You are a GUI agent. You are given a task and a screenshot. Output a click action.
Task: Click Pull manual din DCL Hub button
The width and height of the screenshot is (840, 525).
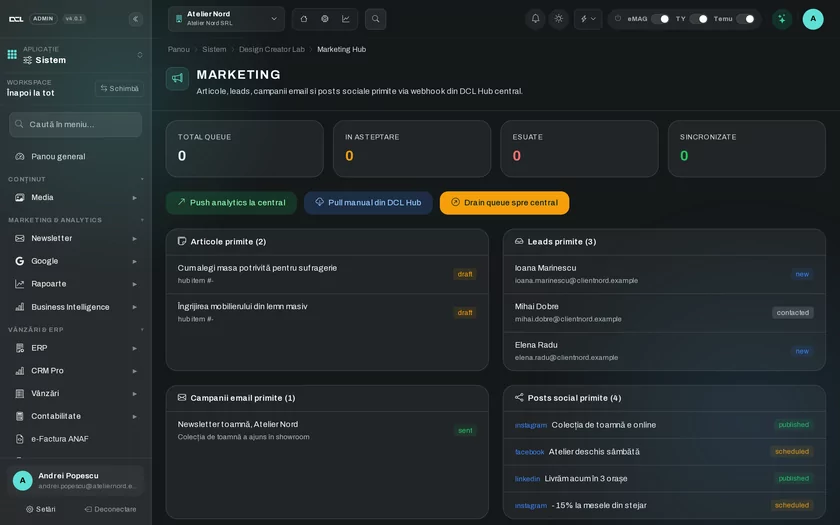[368, 202]
